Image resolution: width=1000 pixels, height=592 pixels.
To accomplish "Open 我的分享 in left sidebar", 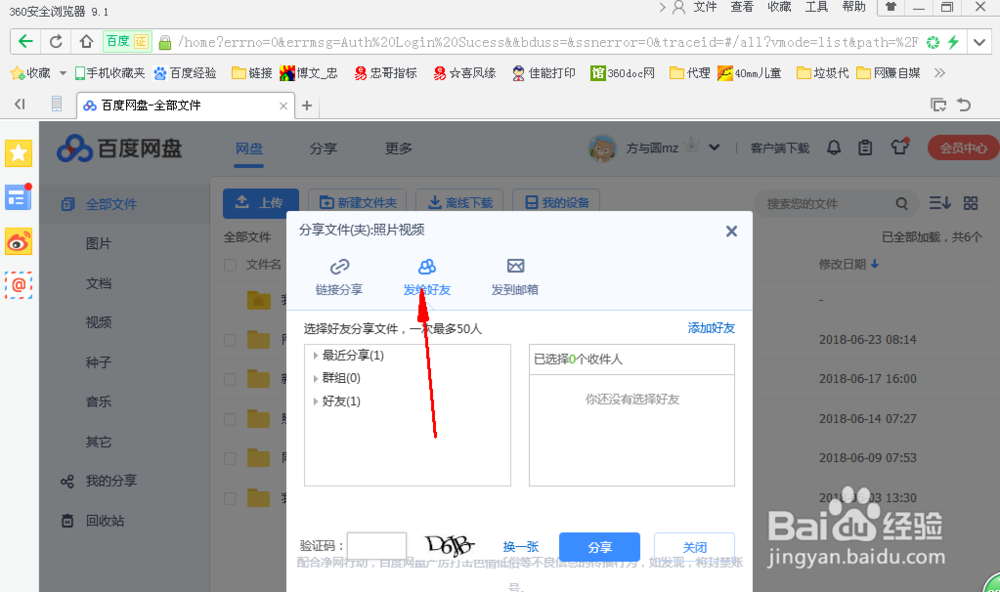I will tap(111, 481).
